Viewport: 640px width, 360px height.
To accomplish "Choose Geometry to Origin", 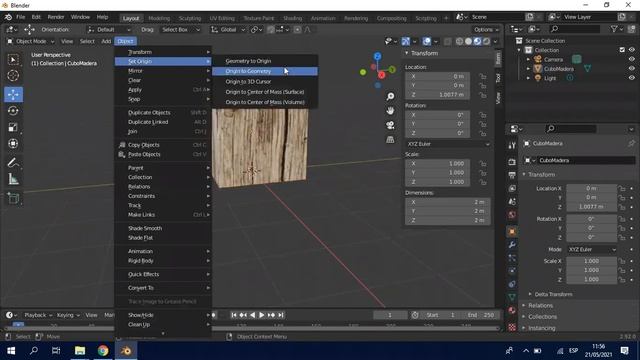I will tap(264, 61).
